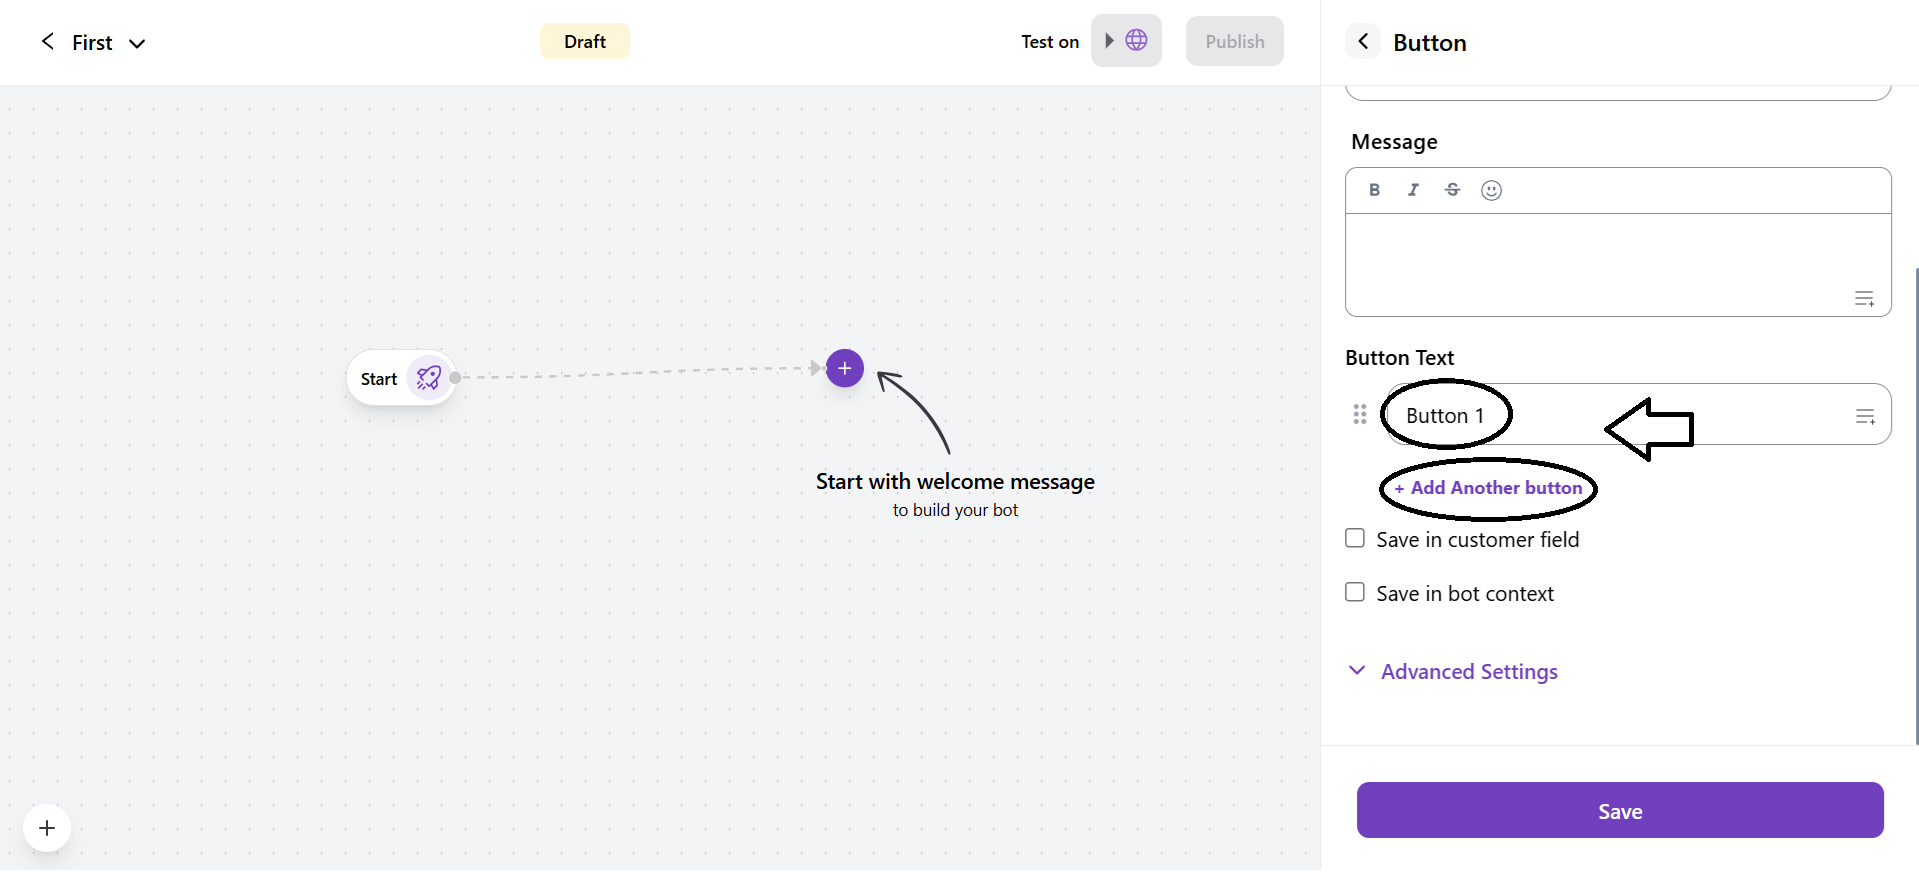The height and width of the screenshot is (873, 1919).
Task: Enable Save in bot context checkbox
Action: point(1355,593)
